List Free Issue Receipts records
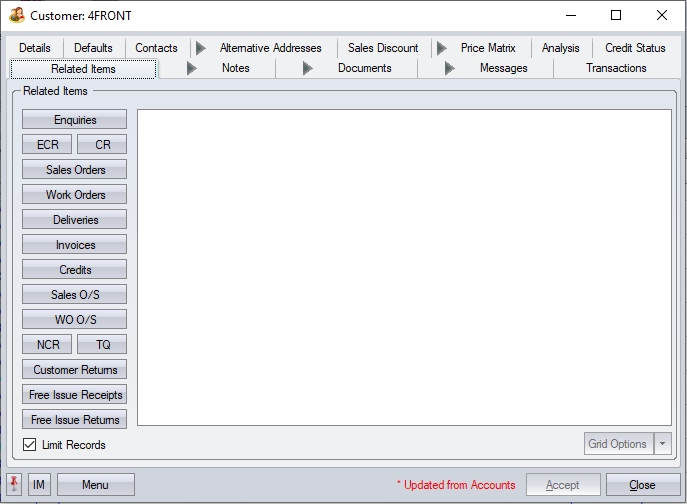687x504 pixels. pos(75,395)
